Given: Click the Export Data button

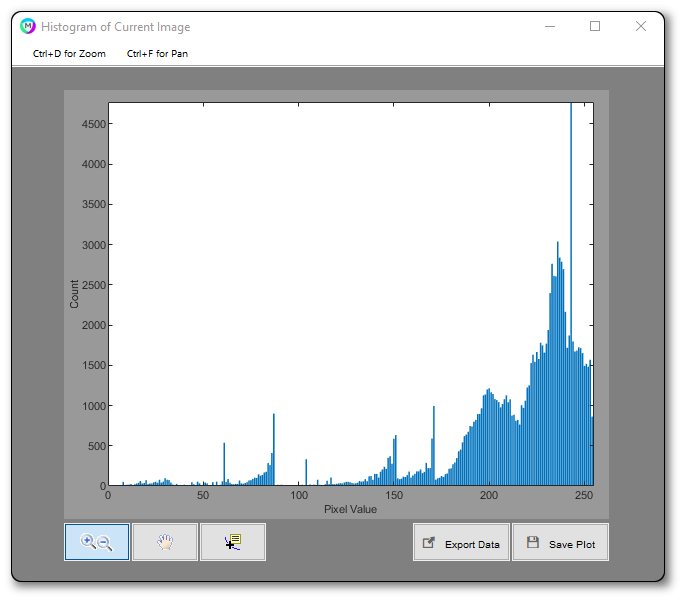Looking at the screenshot, I should [462, 542].
